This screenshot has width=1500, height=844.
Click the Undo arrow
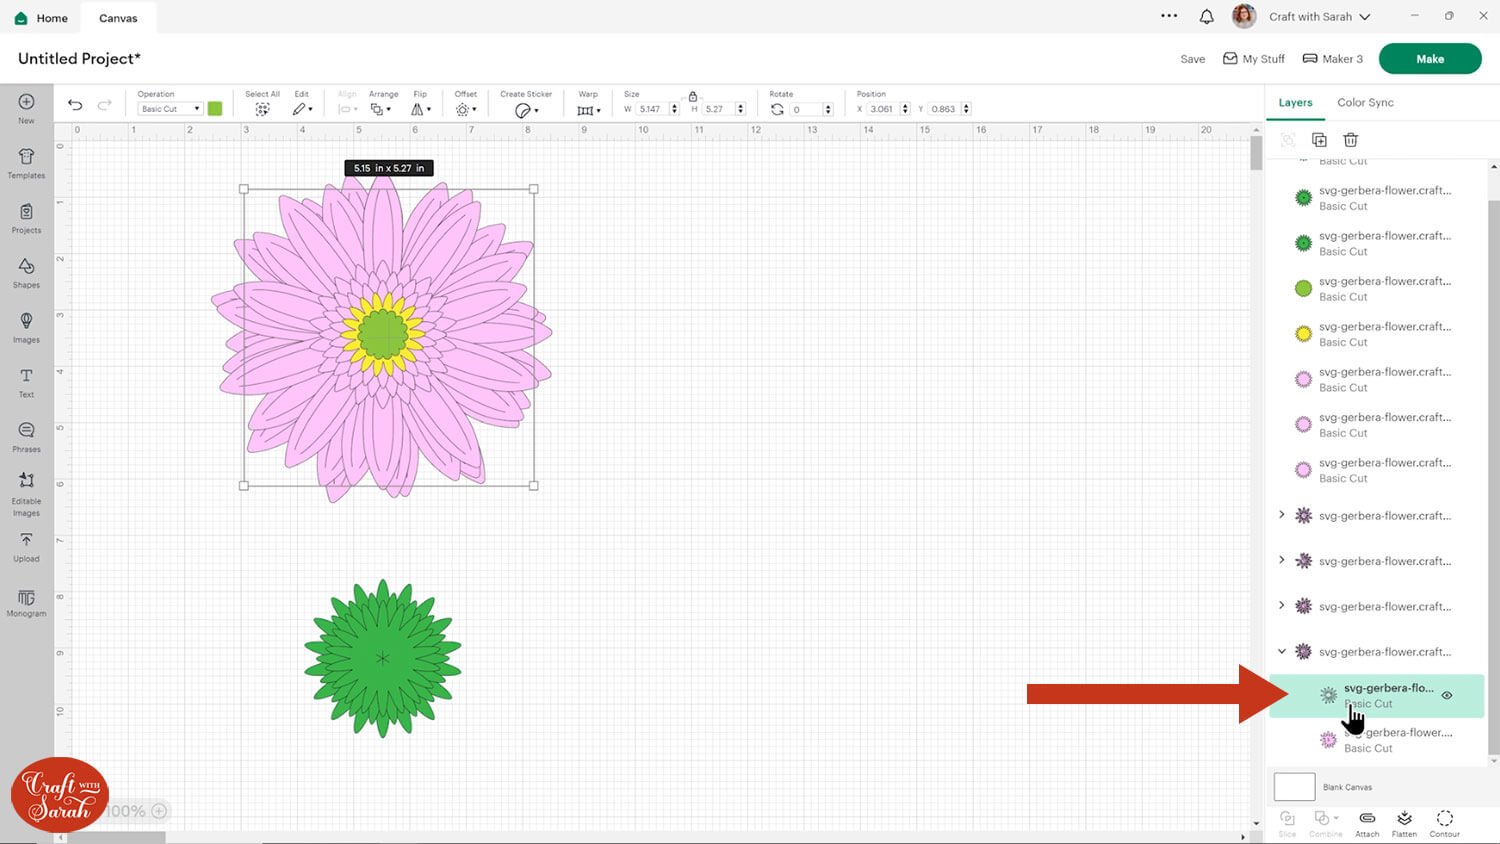point(75,105)
